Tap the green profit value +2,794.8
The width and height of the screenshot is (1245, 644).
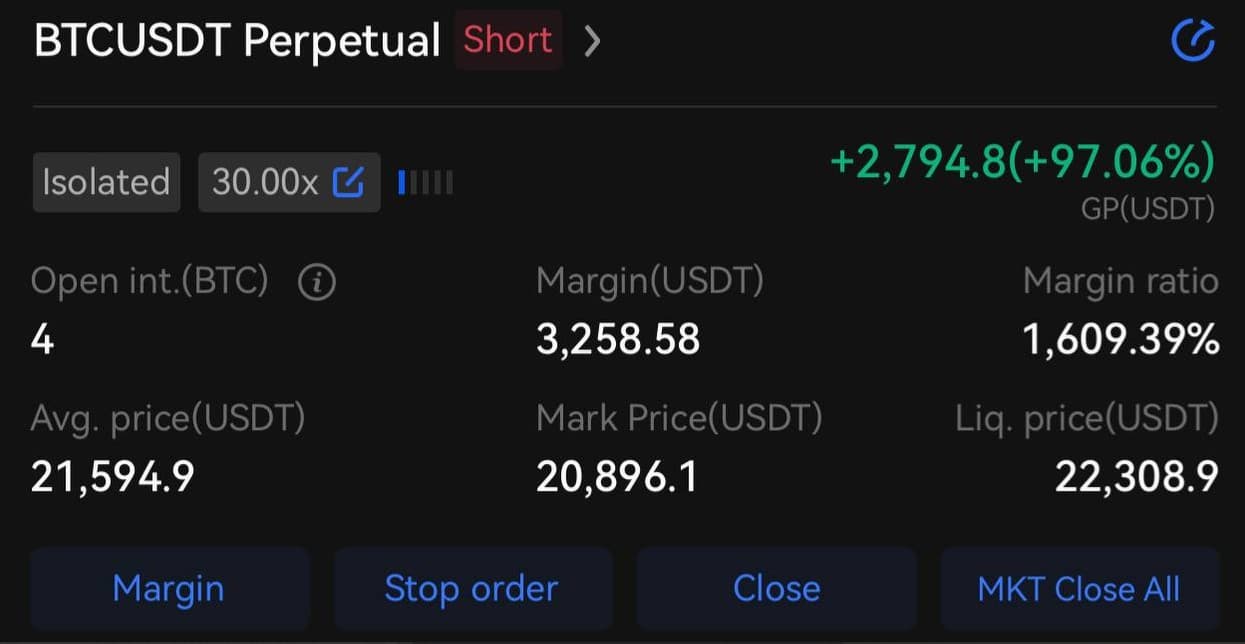(916, 160)
